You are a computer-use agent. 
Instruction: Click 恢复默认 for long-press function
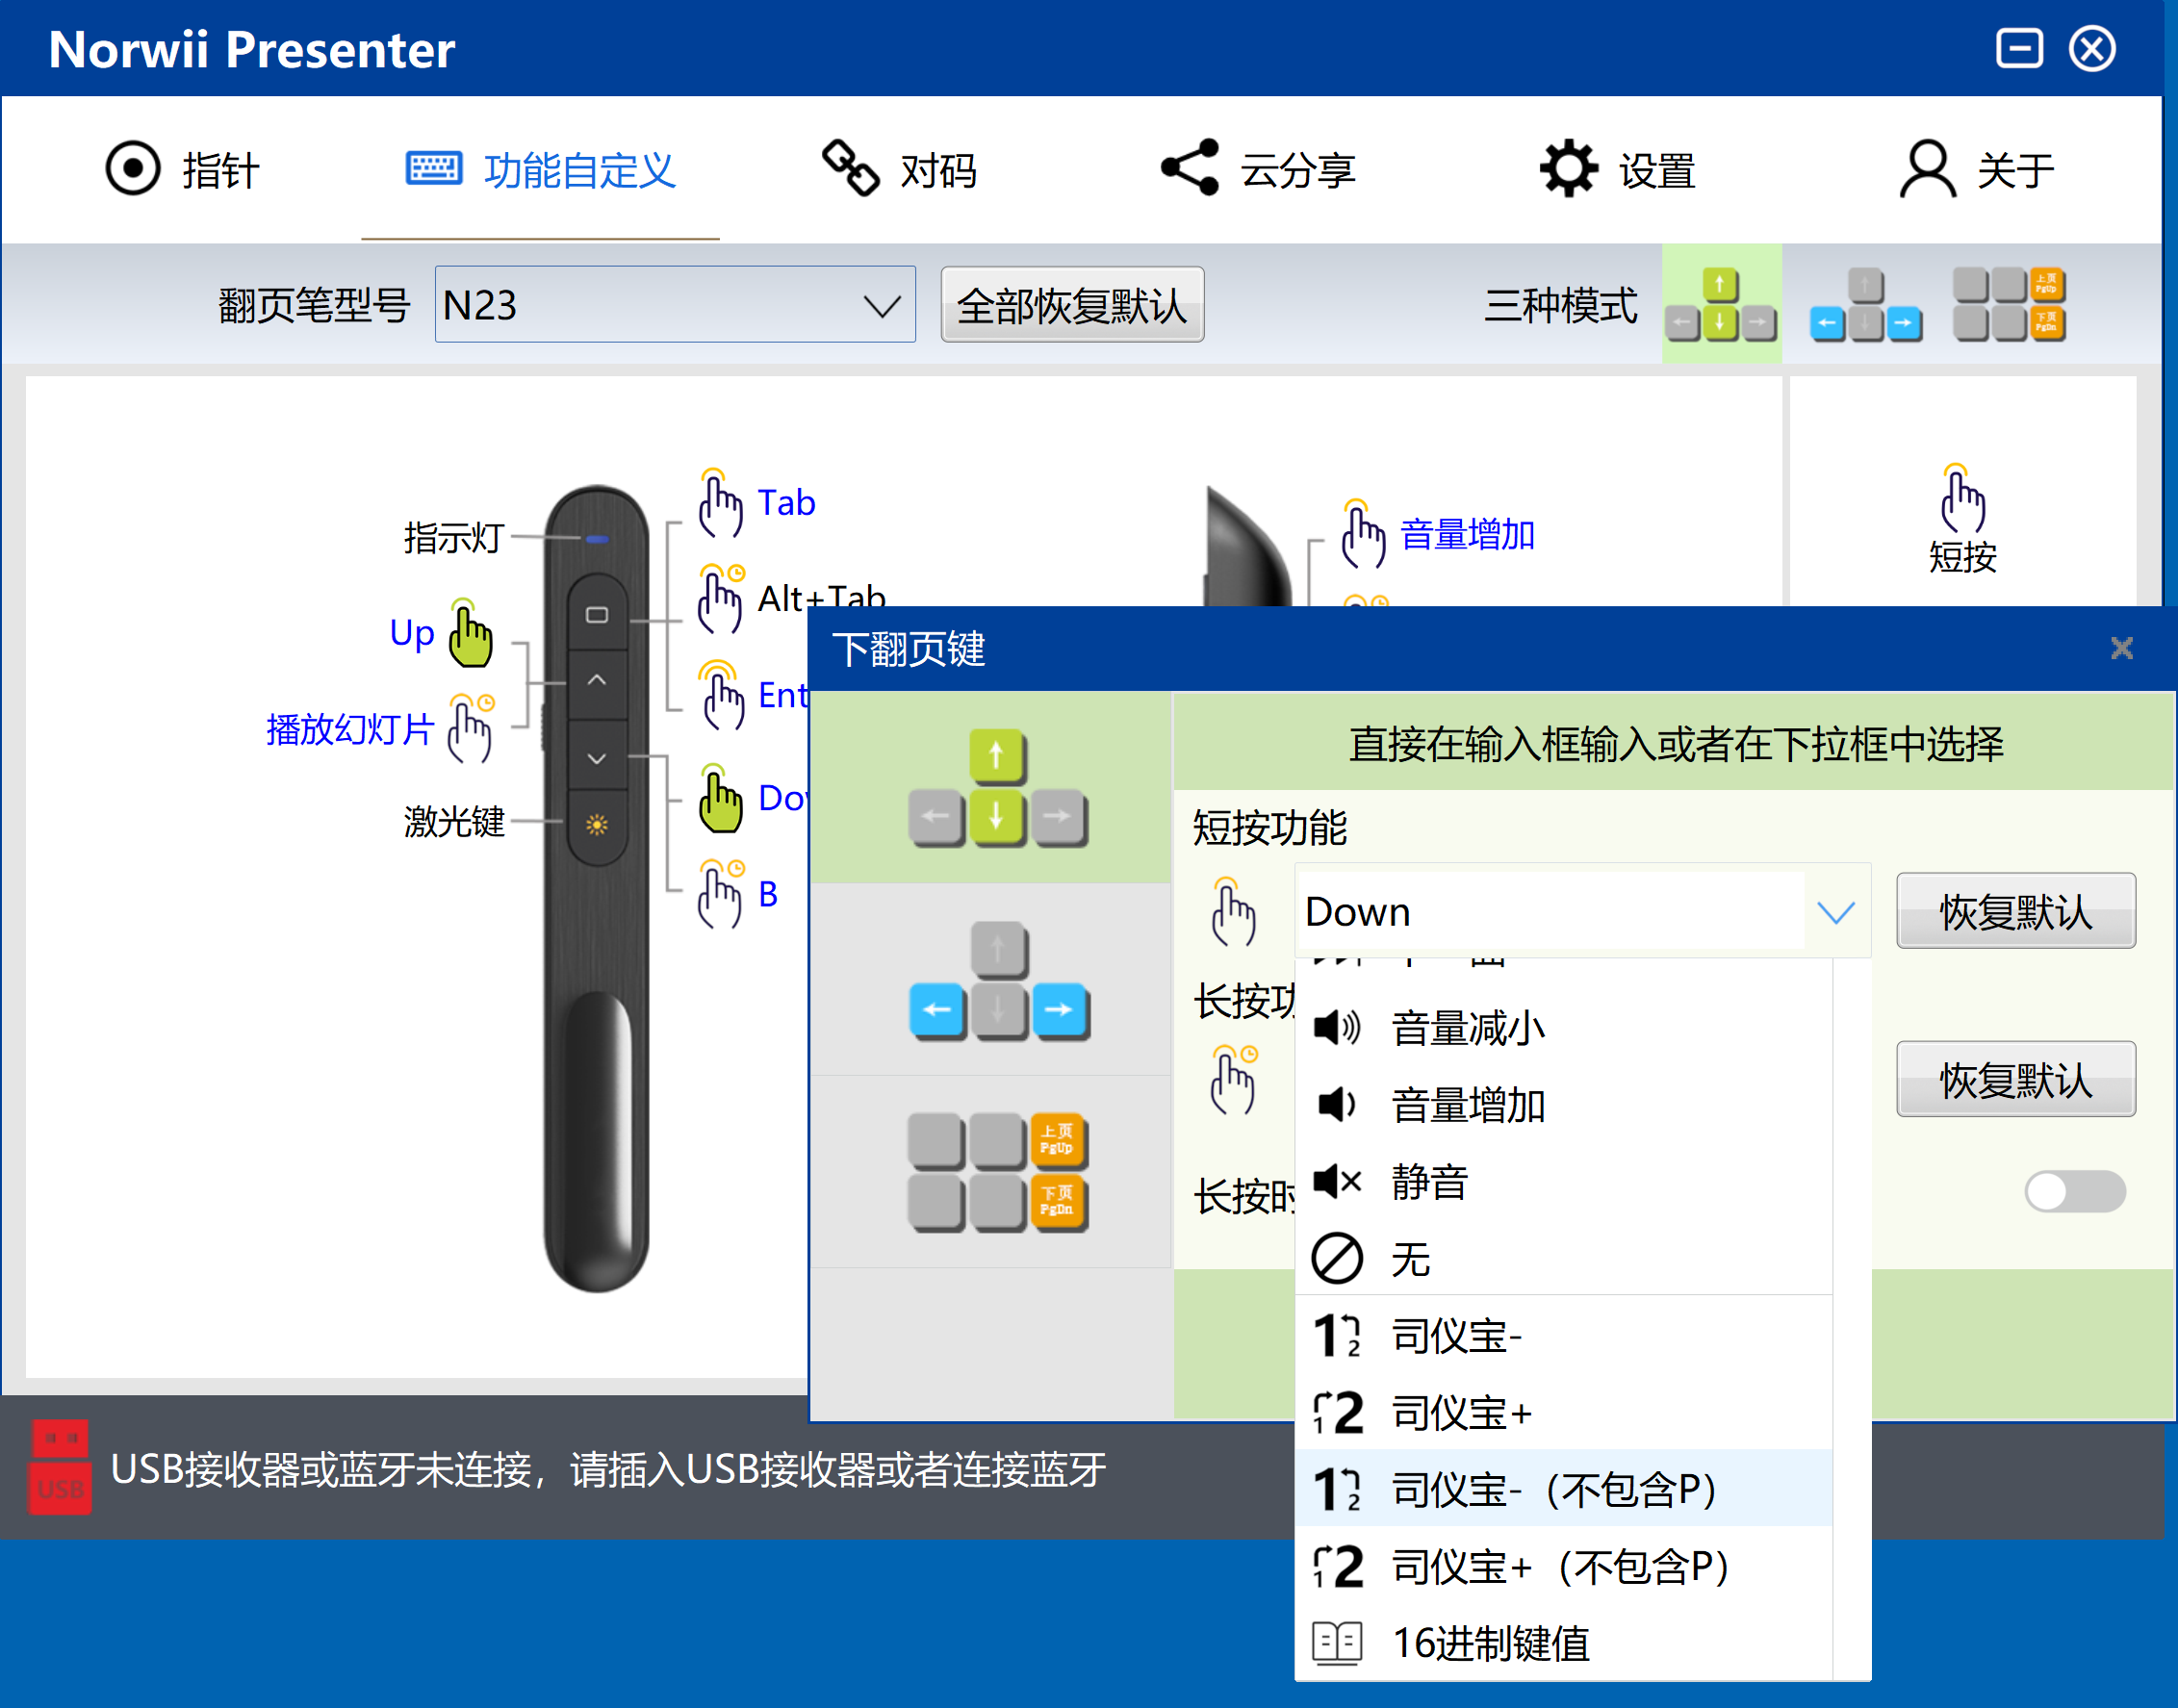tap(2016, 1079)
